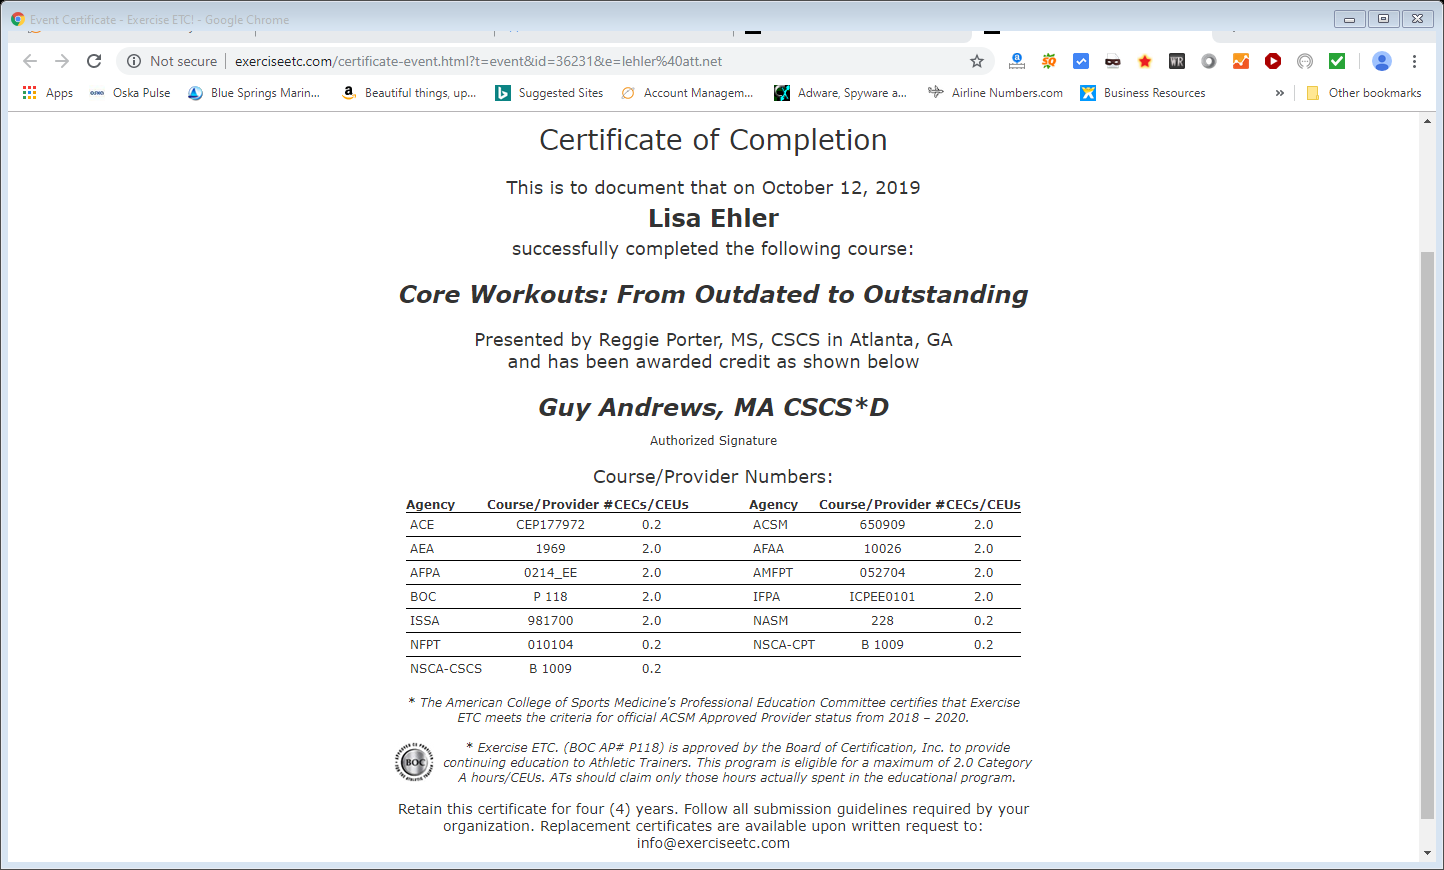This screenshot has height=870, width=1444.
Task: Bookmark this page with the star icon
Action: click(x=977, y=61)
